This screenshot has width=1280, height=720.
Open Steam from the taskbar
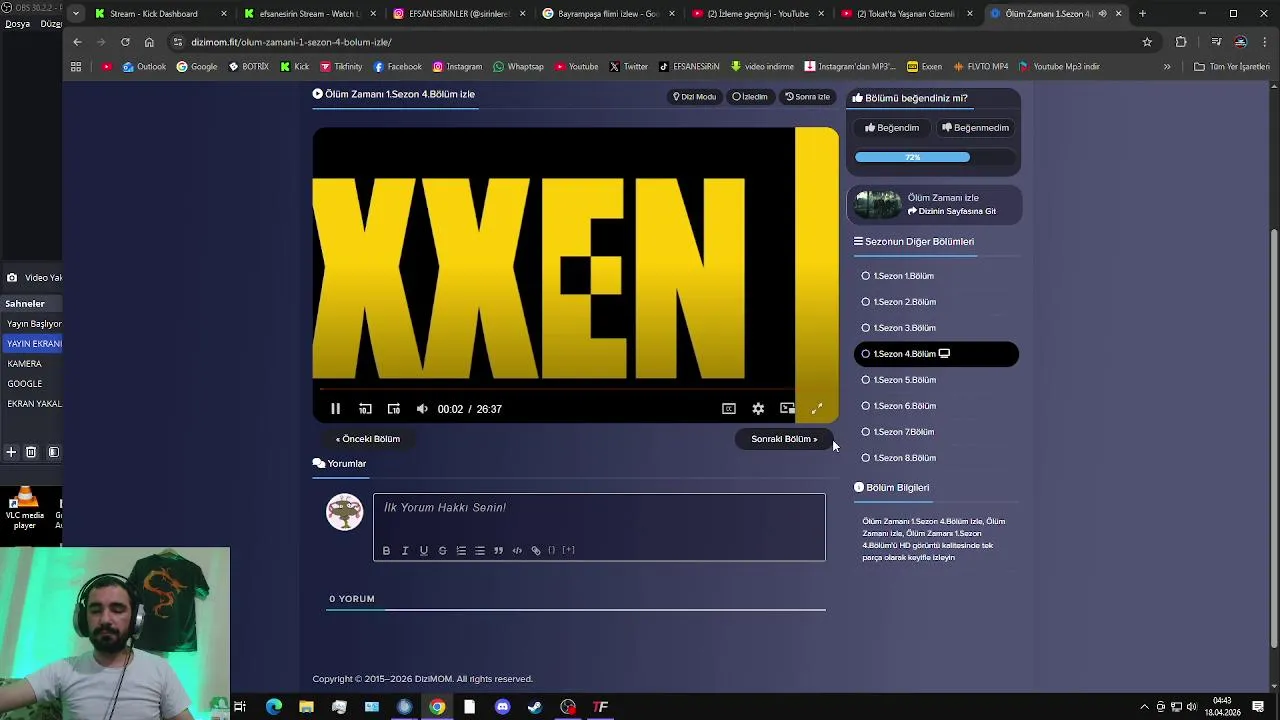tap(535, 707)
